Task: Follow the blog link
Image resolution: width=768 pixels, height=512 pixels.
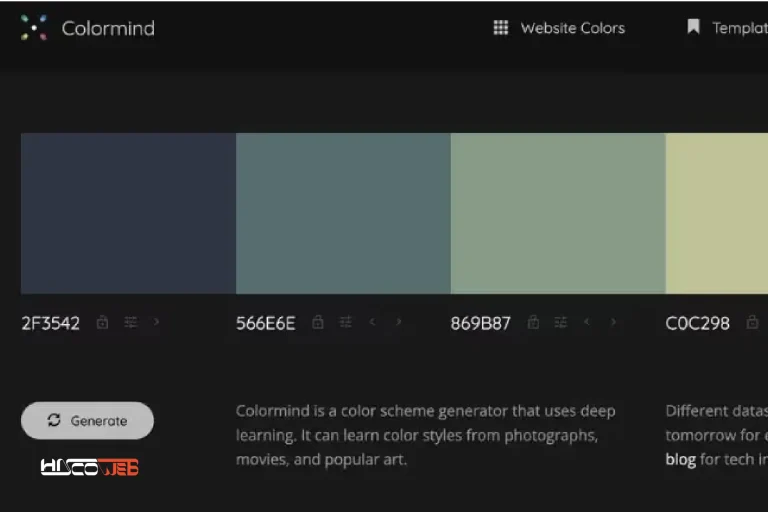Action: [x=680, y=460]
